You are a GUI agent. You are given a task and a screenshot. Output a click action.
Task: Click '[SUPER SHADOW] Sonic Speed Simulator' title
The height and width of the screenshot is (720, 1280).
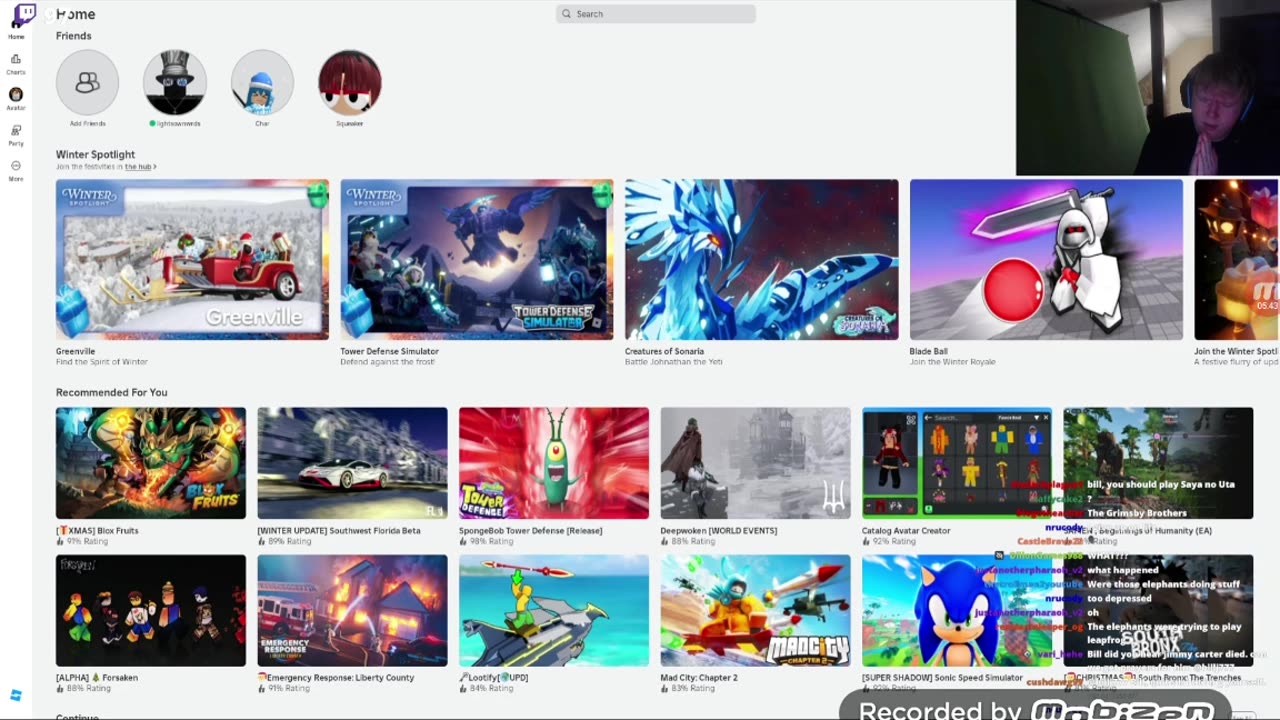pos(942,678)
